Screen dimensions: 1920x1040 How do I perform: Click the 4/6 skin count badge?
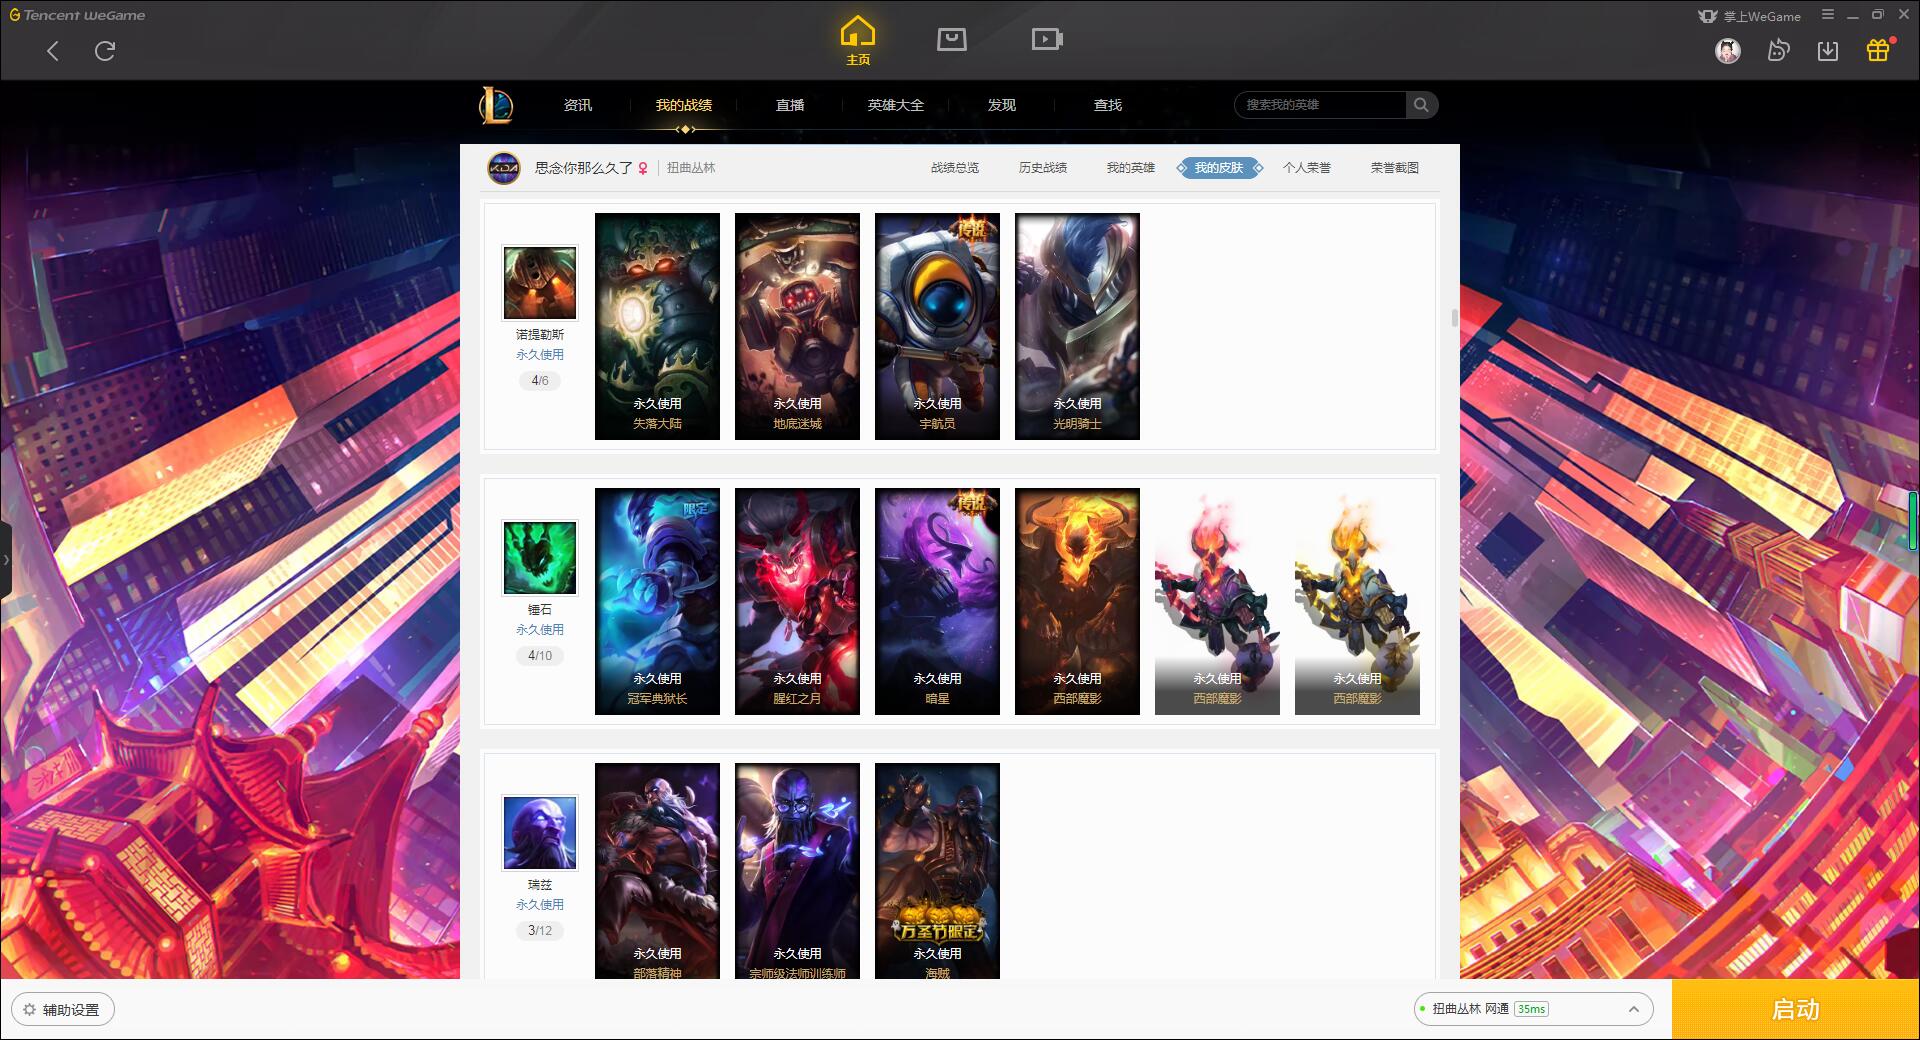540,380
